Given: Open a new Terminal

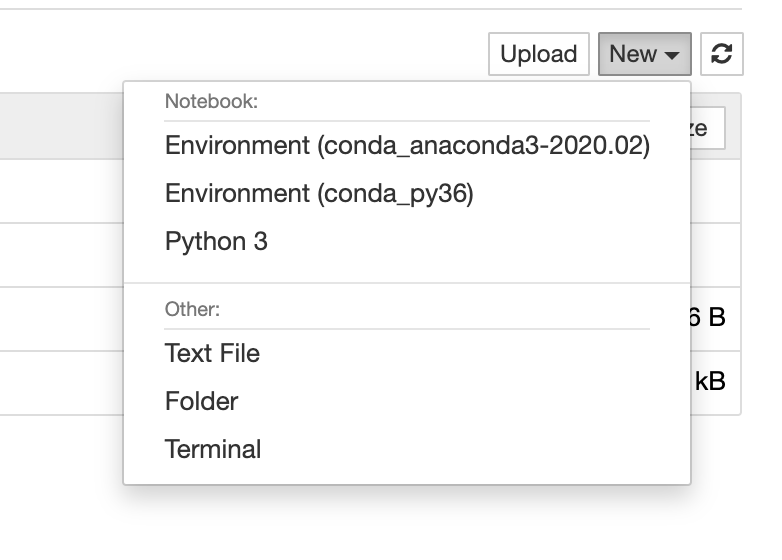Looking at the screenshot, I should (213, 449).
